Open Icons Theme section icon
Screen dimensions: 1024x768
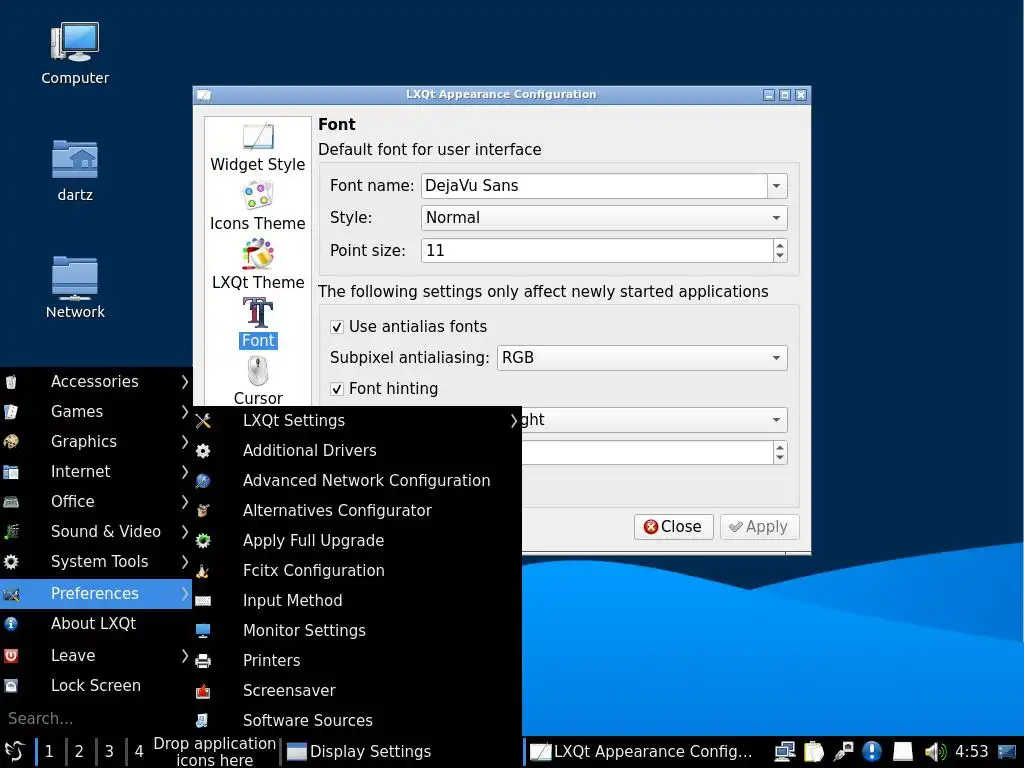pyautogui.click(x=258, y=195)
